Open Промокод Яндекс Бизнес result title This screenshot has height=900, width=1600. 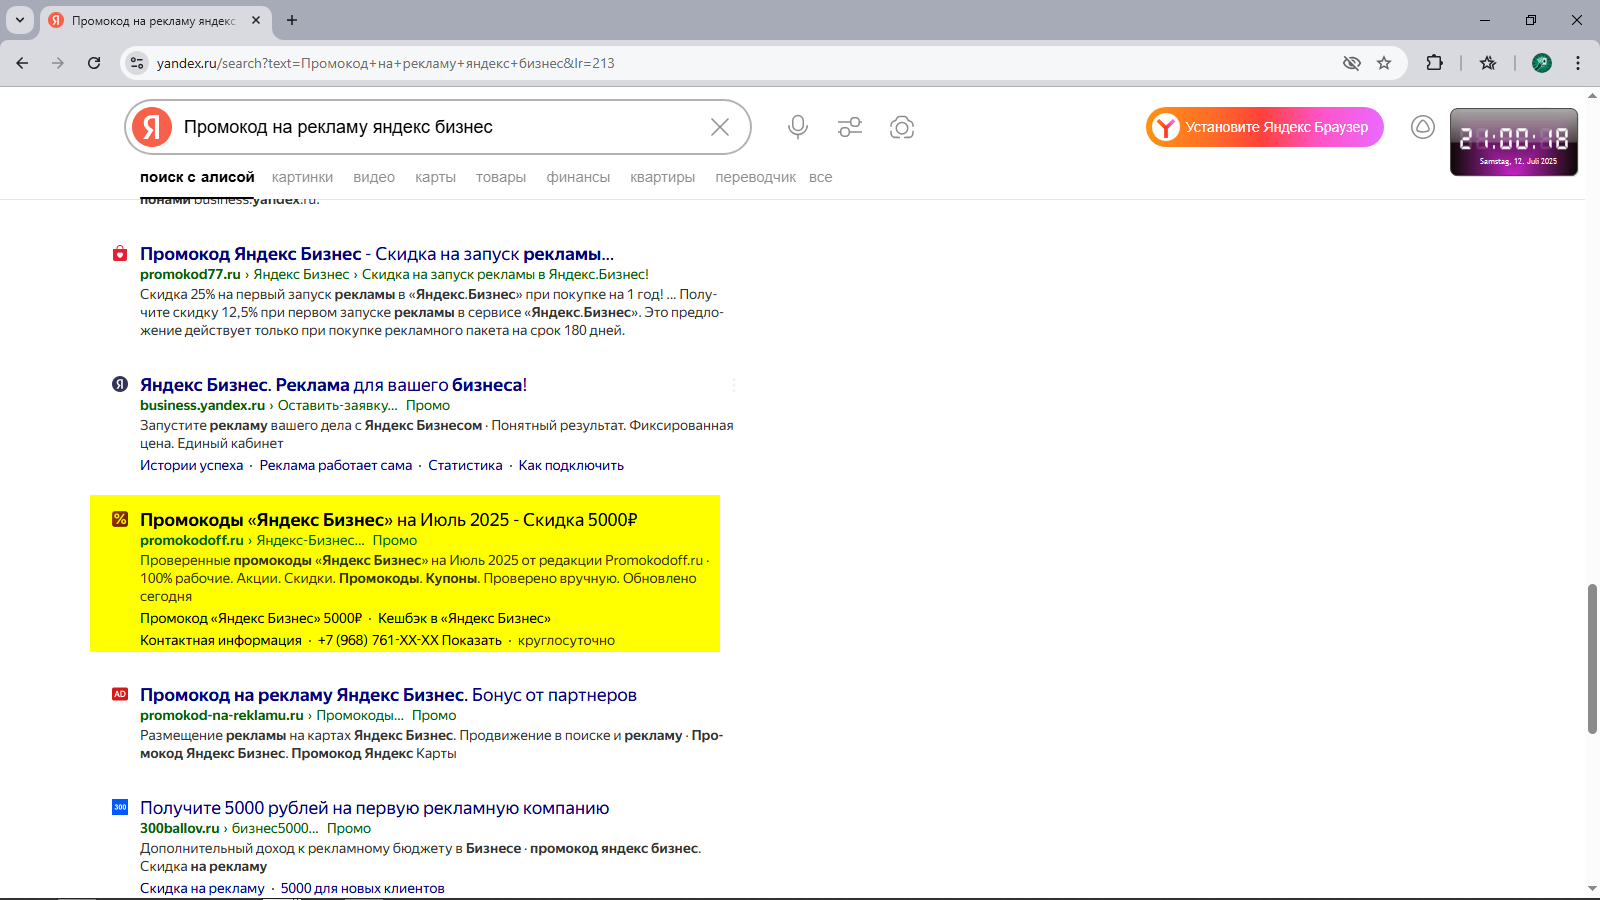[x=377, y=254]
